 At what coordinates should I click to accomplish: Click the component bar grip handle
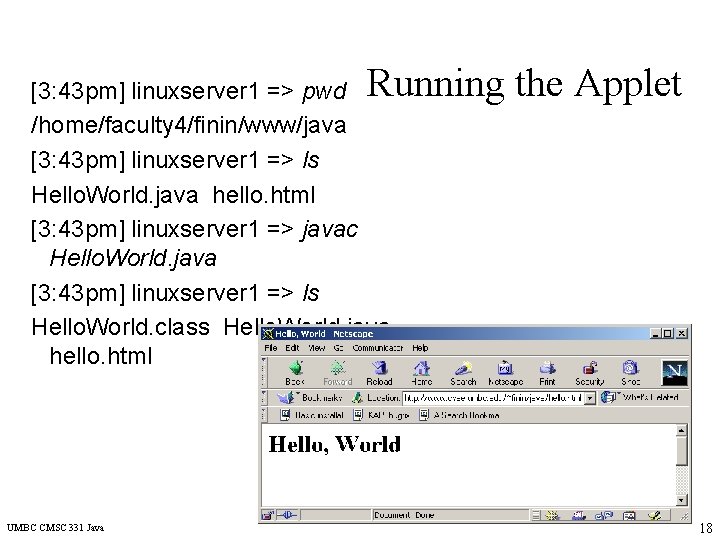[536, 516]
